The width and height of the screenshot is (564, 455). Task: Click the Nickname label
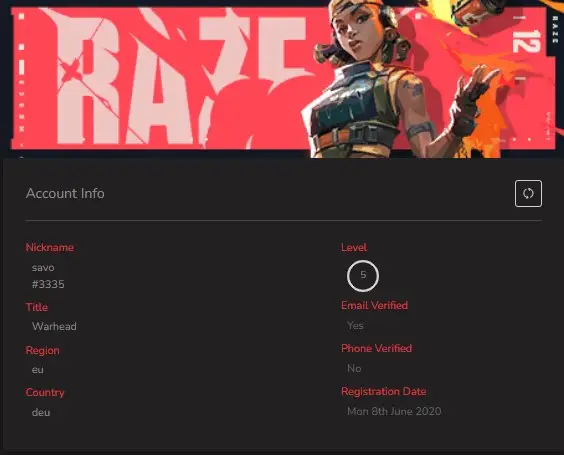[x=50, y=247]
